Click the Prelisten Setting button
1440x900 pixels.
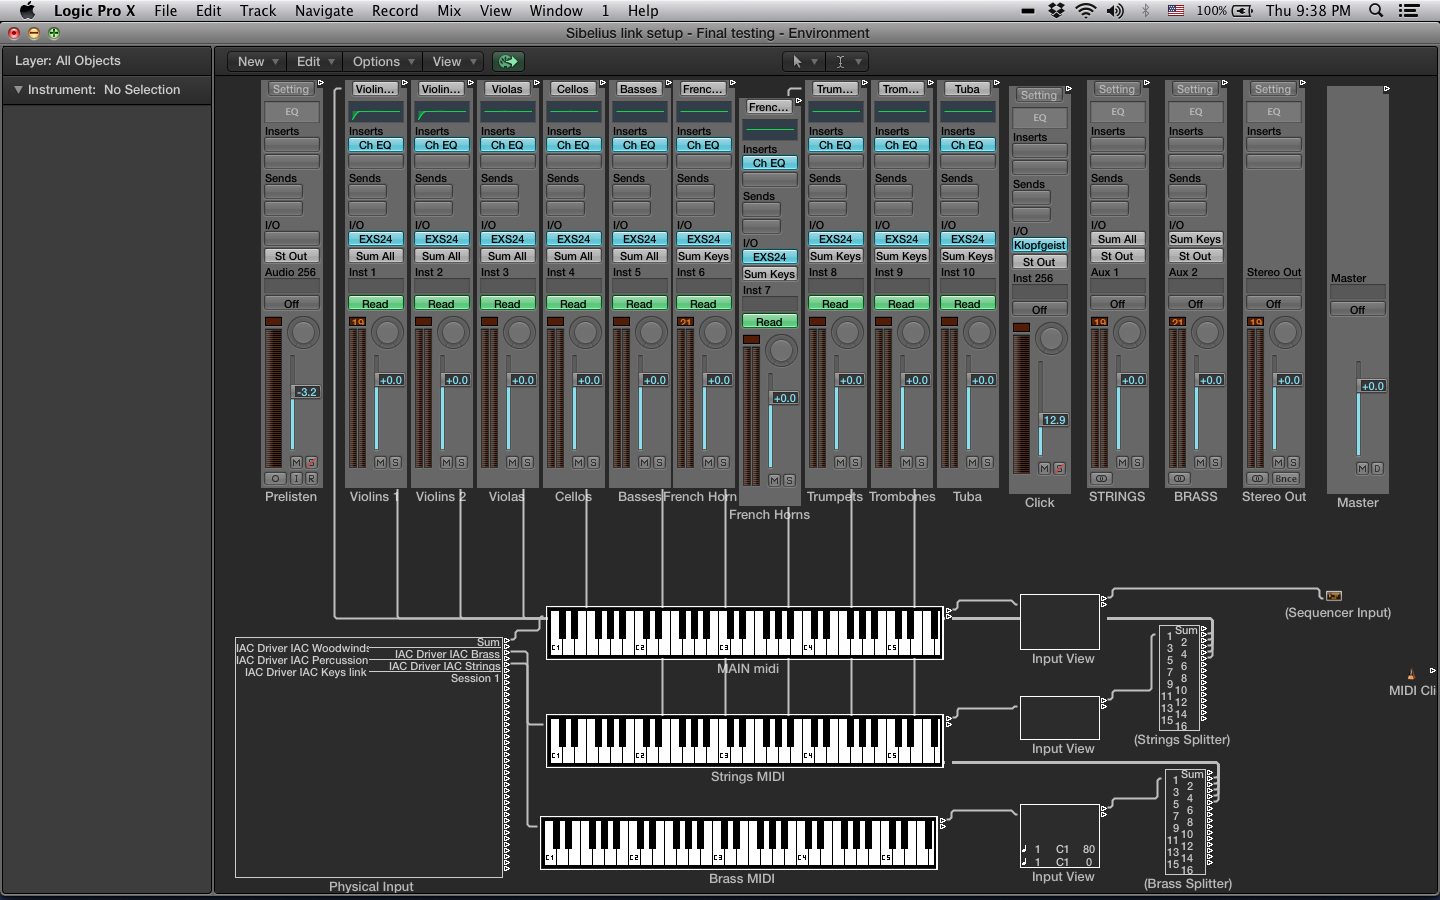point(291,89)
